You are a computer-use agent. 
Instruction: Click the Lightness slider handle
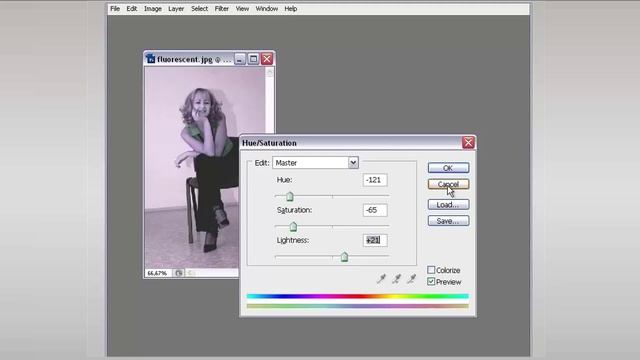[344, 257]
